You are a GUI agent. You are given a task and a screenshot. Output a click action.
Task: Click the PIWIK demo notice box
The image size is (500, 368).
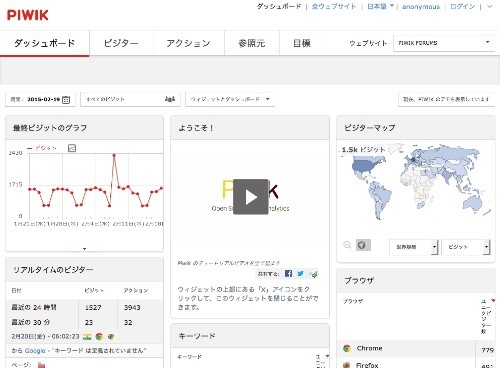(447, 99)
